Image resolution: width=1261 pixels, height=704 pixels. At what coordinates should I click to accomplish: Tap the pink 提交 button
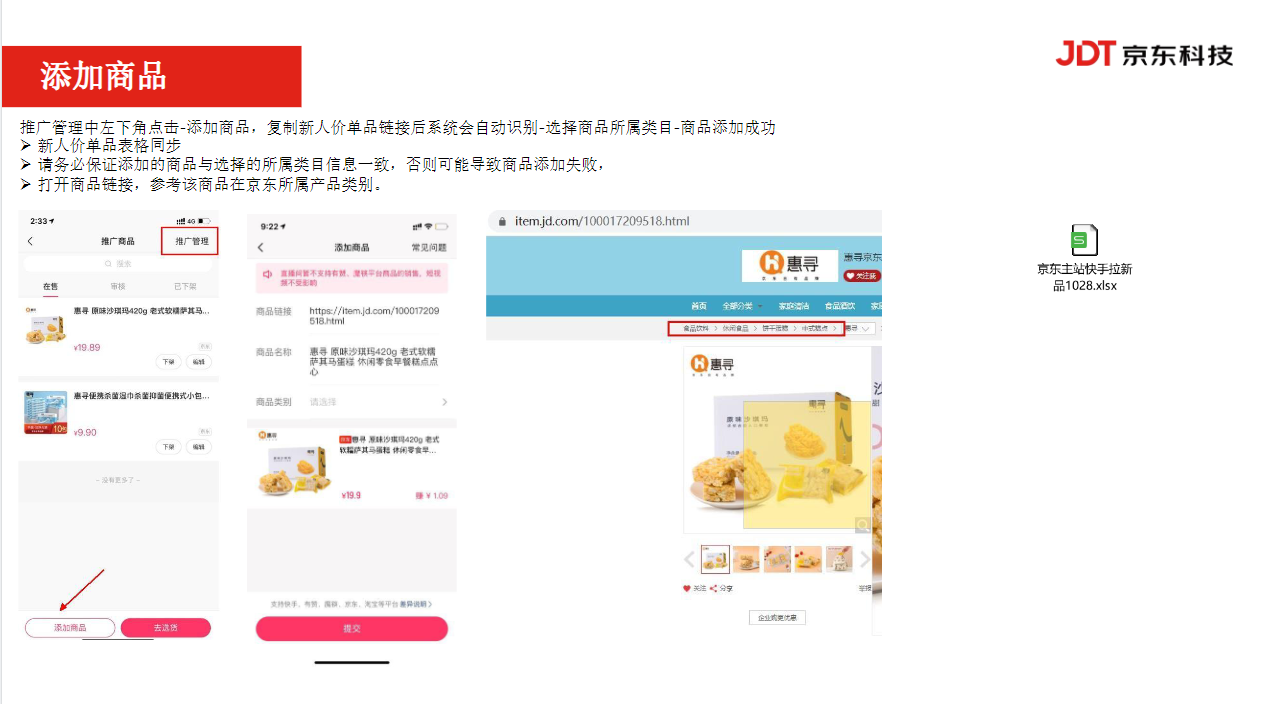pyautogui.click(x=352, y=628)
